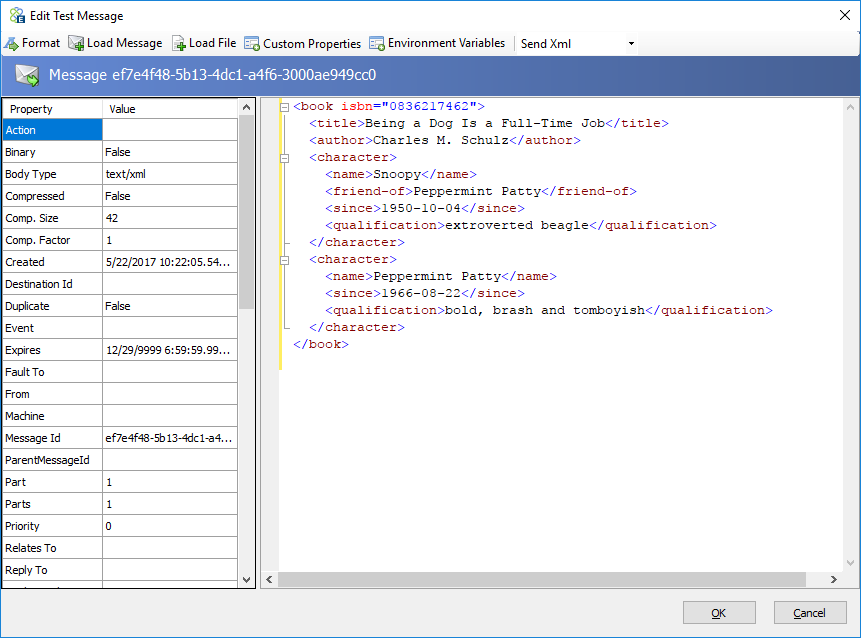Click the Destination Id value field

click(x=170, y=284)
